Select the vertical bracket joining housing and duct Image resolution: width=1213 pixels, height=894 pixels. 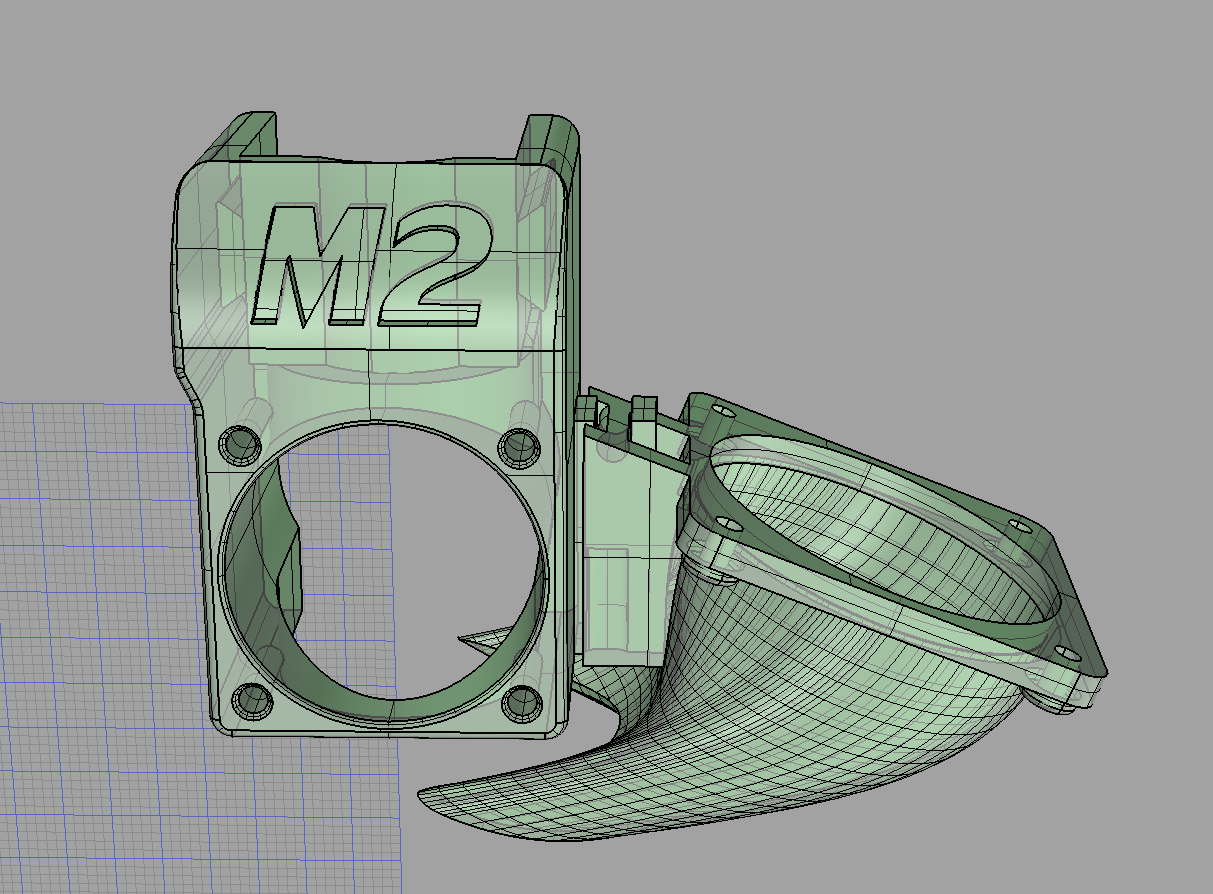(x=620, y=560)
